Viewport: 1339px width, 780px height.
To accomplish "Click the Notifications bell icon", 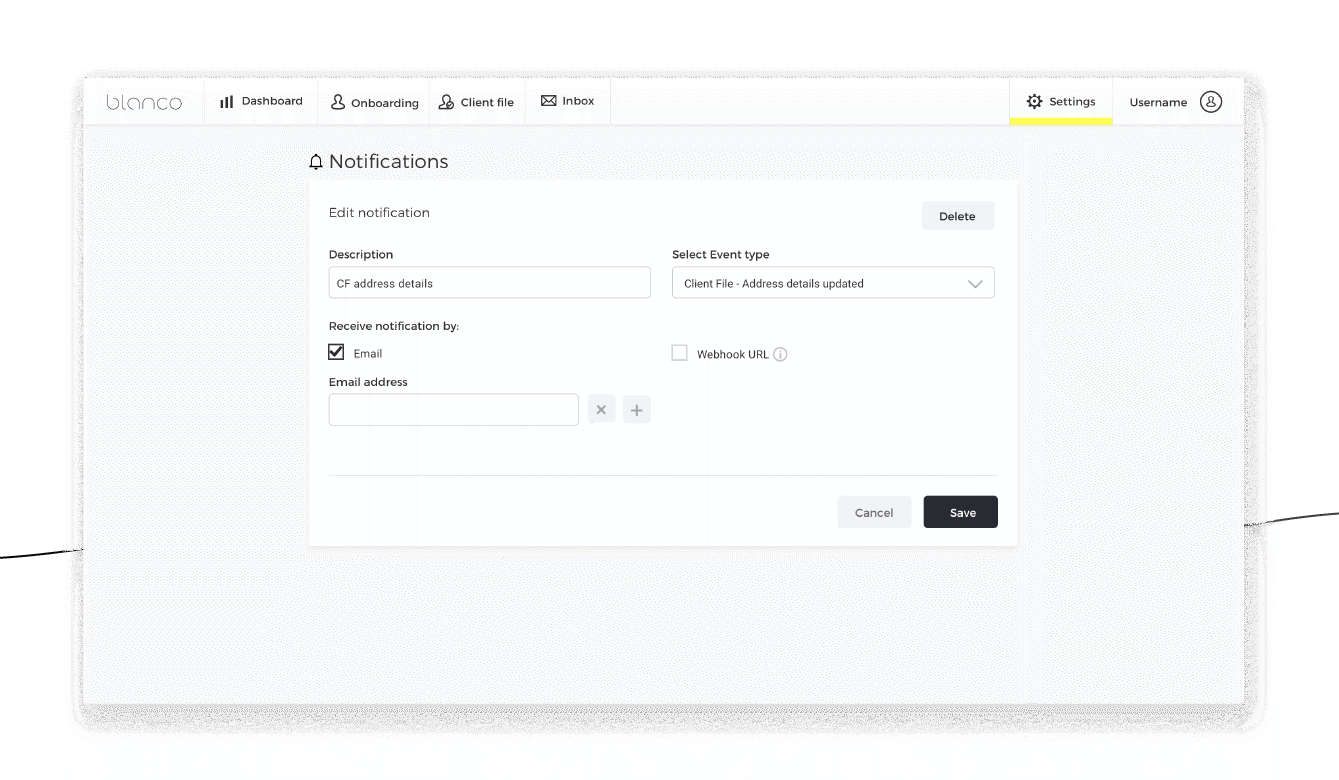I will pos(316,162).
